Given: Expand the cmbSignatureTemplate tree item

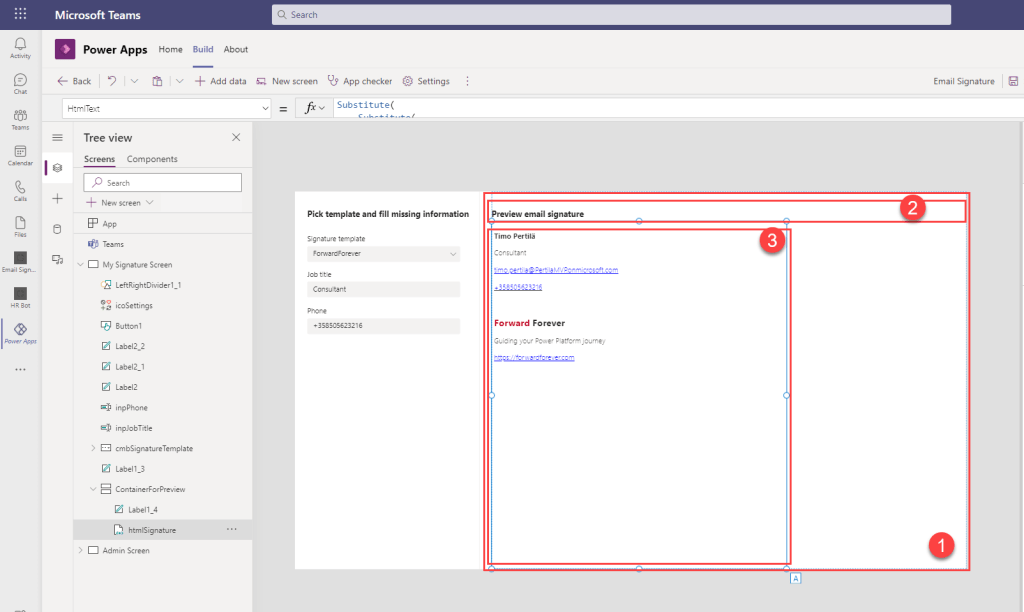Looking at the screenshot, I should [x=93, y=448].
